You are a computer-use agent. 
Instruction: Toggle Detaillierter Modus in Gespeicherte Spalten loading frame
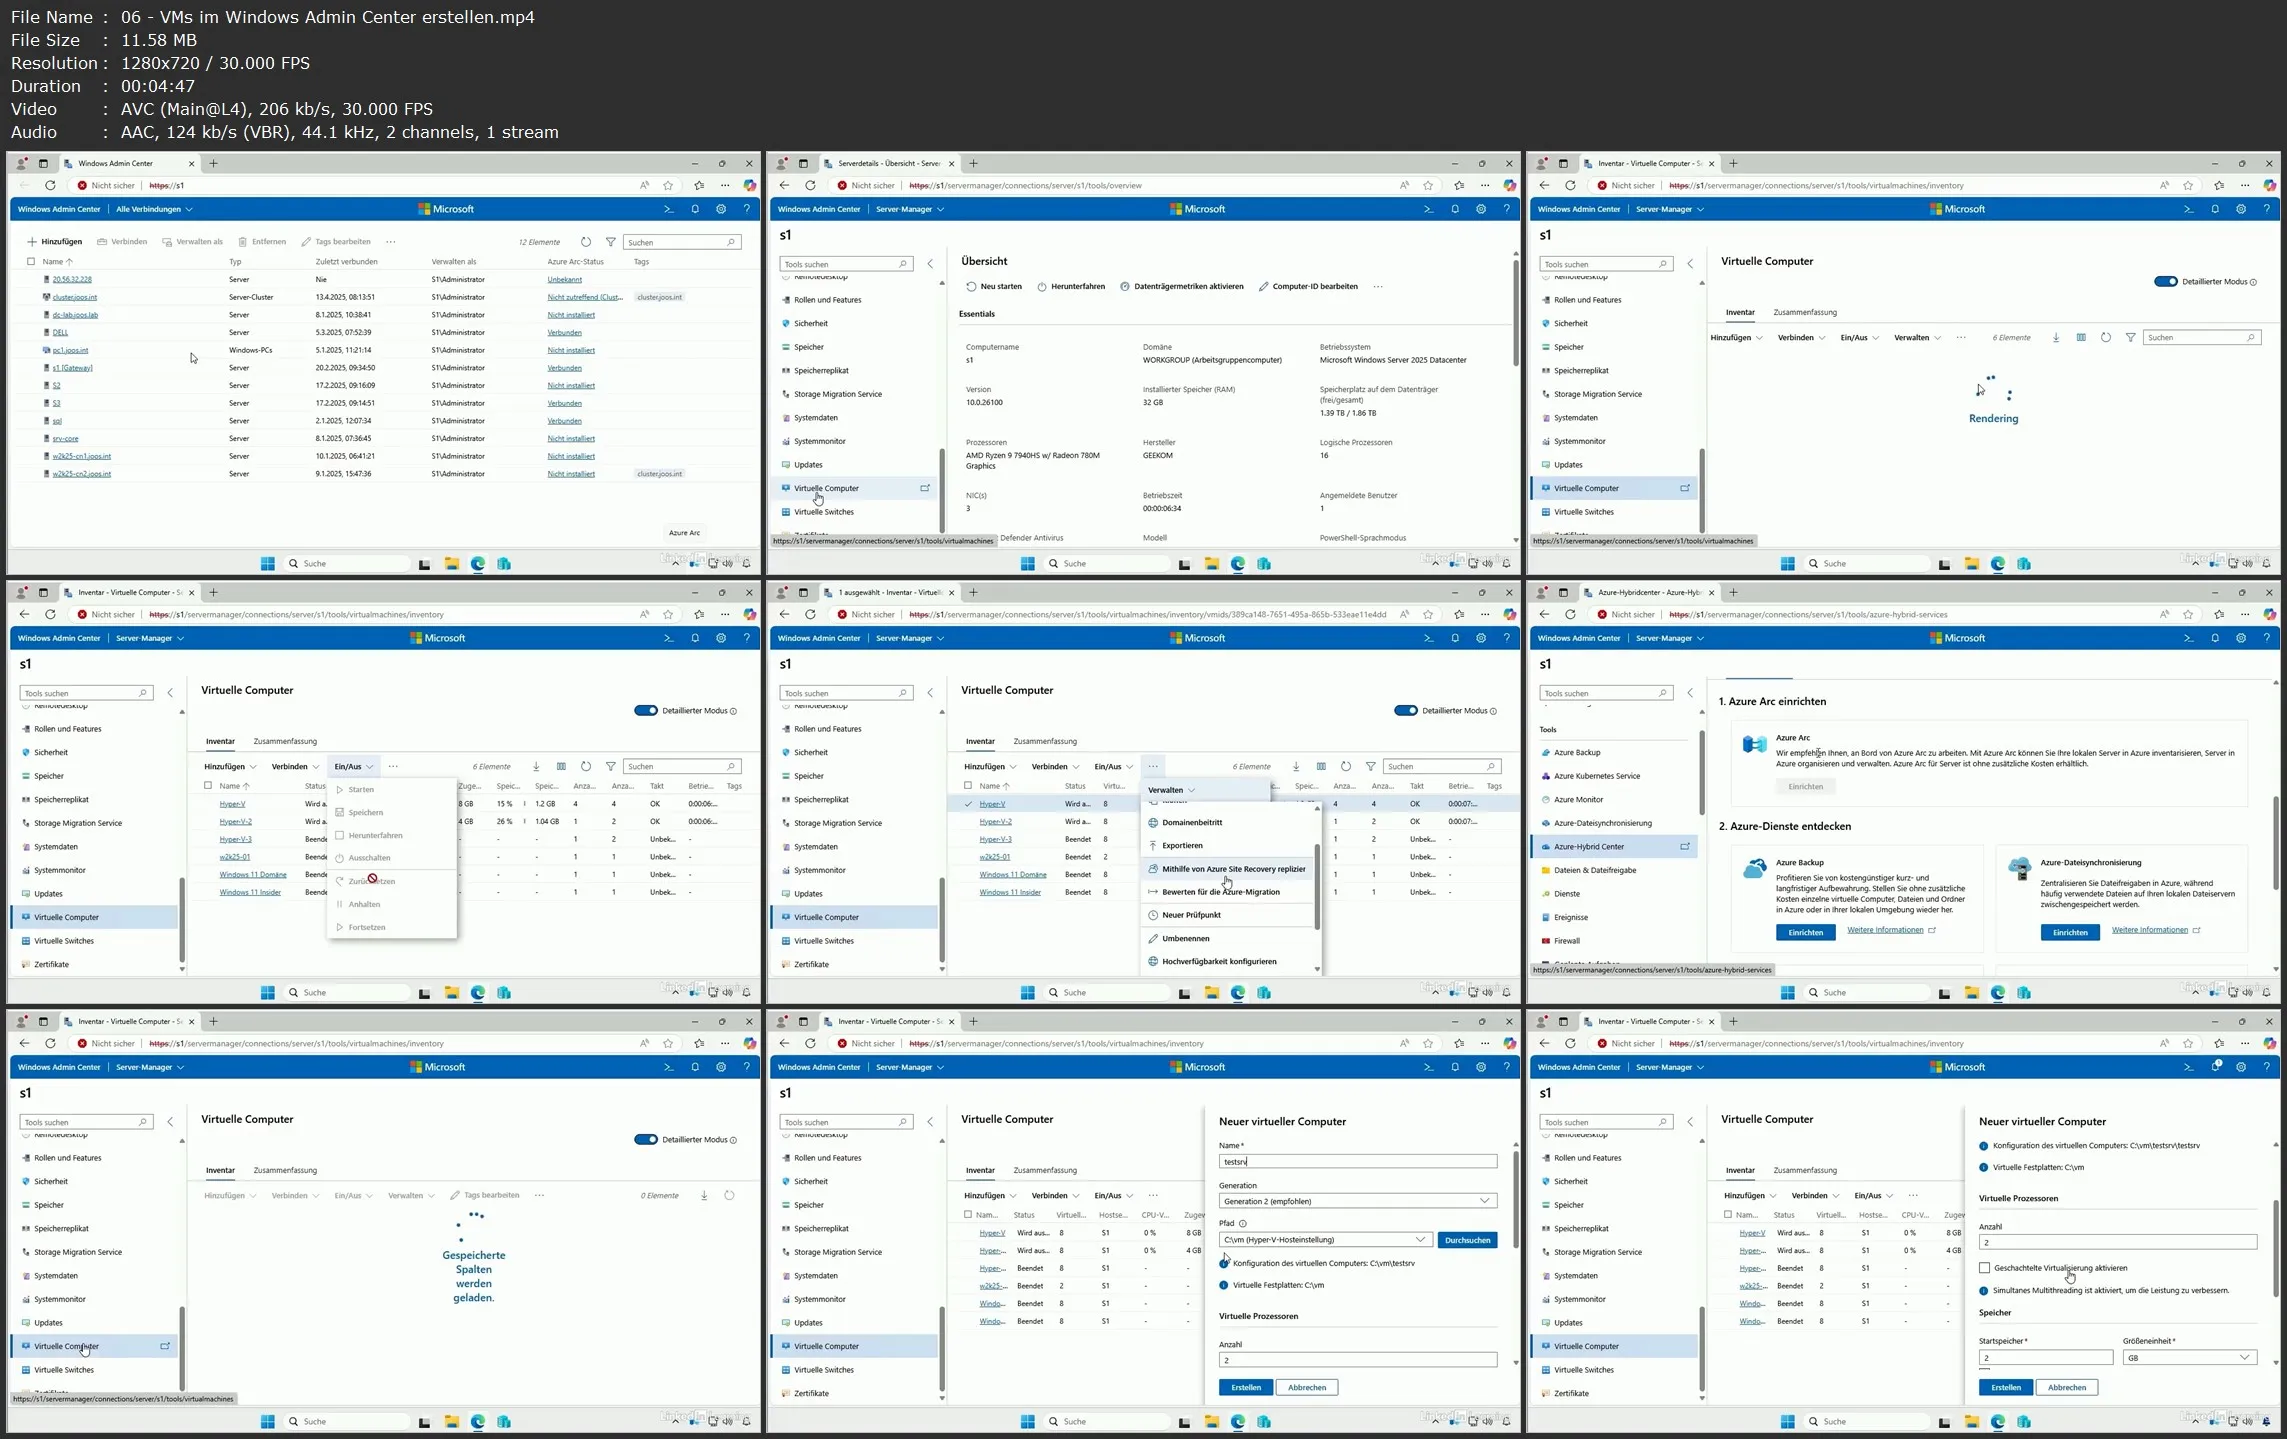(646, 1140)
